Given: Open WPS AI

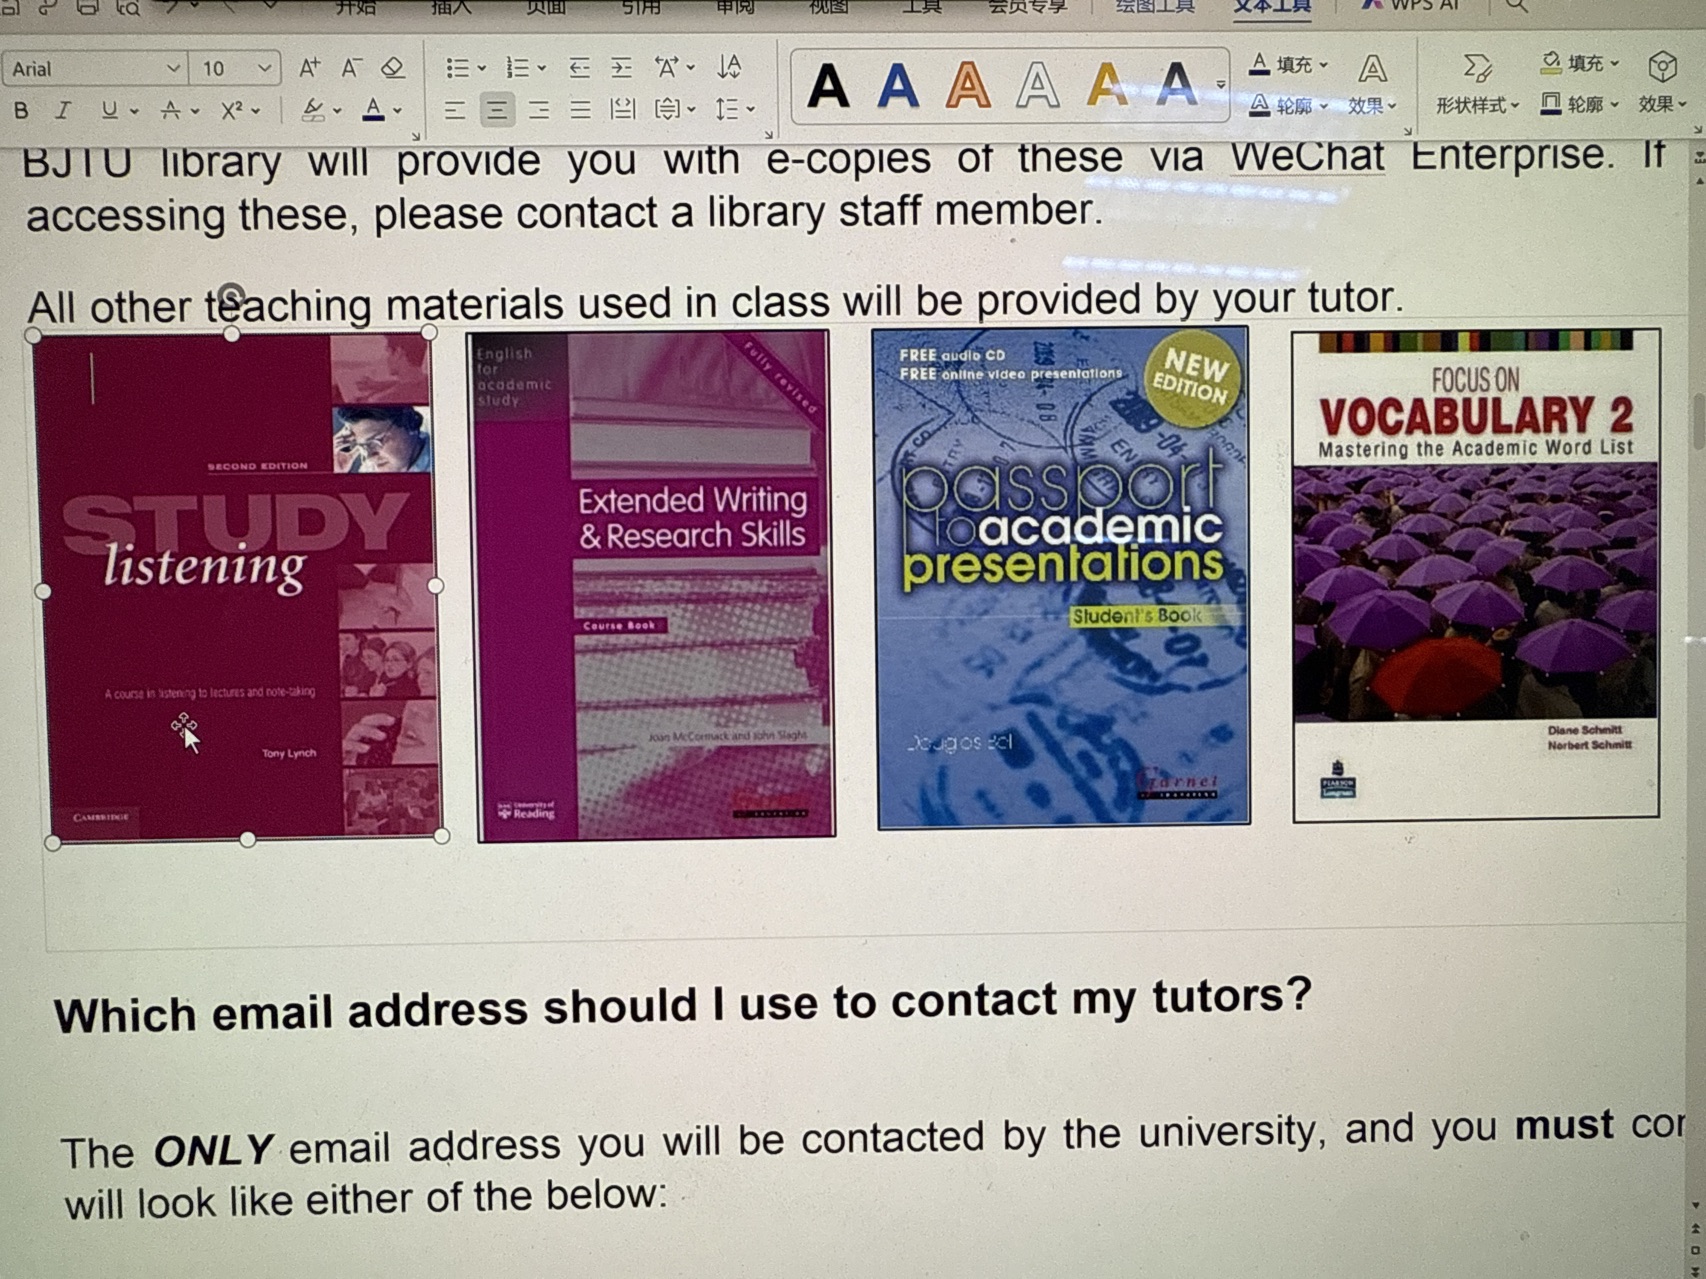Looking at the screenshot, I should point(1412,6).
